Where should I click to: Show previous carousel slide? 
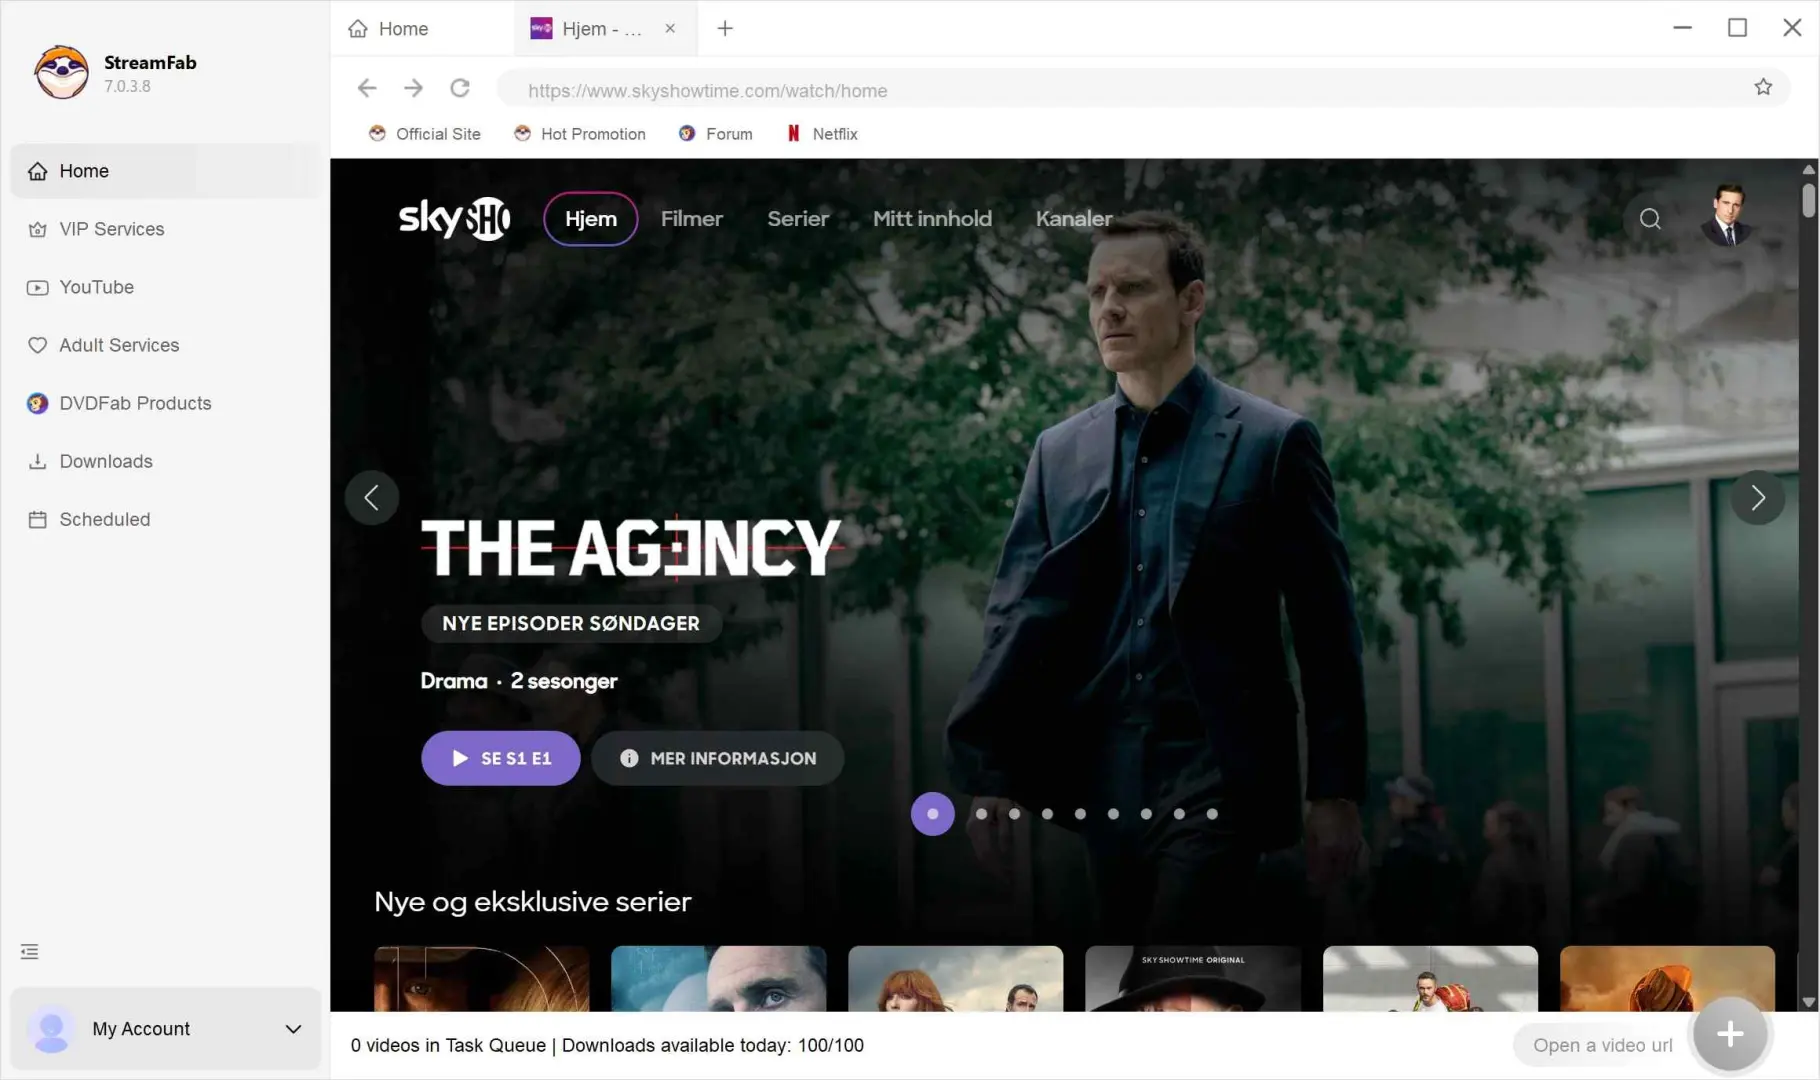tap(372, 497)
